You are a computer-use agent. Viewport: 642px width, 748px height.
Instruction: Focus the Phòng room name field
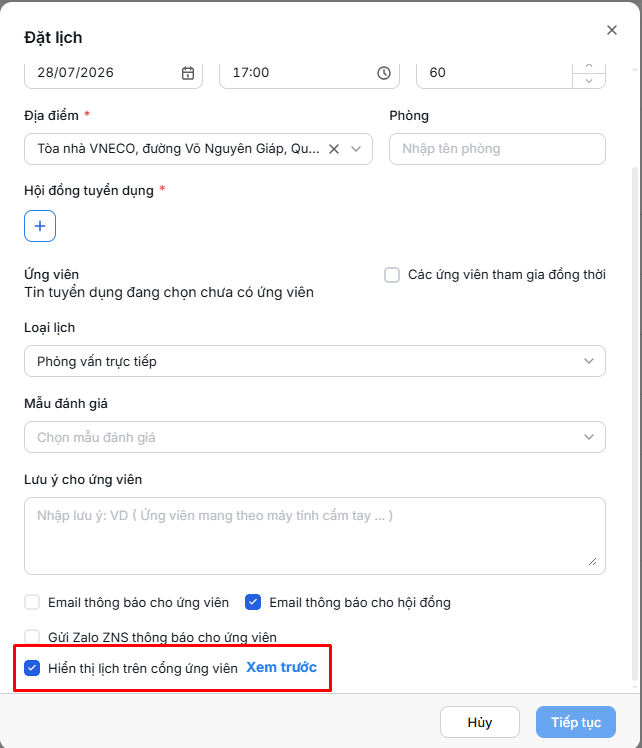497,149
